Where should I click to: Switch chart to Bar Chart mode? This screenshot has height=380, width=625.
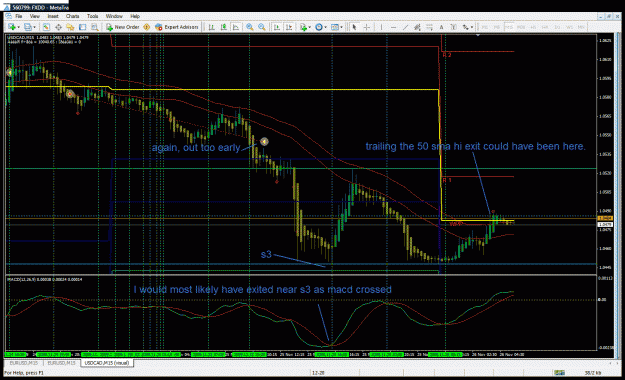(x=212, y=27)
